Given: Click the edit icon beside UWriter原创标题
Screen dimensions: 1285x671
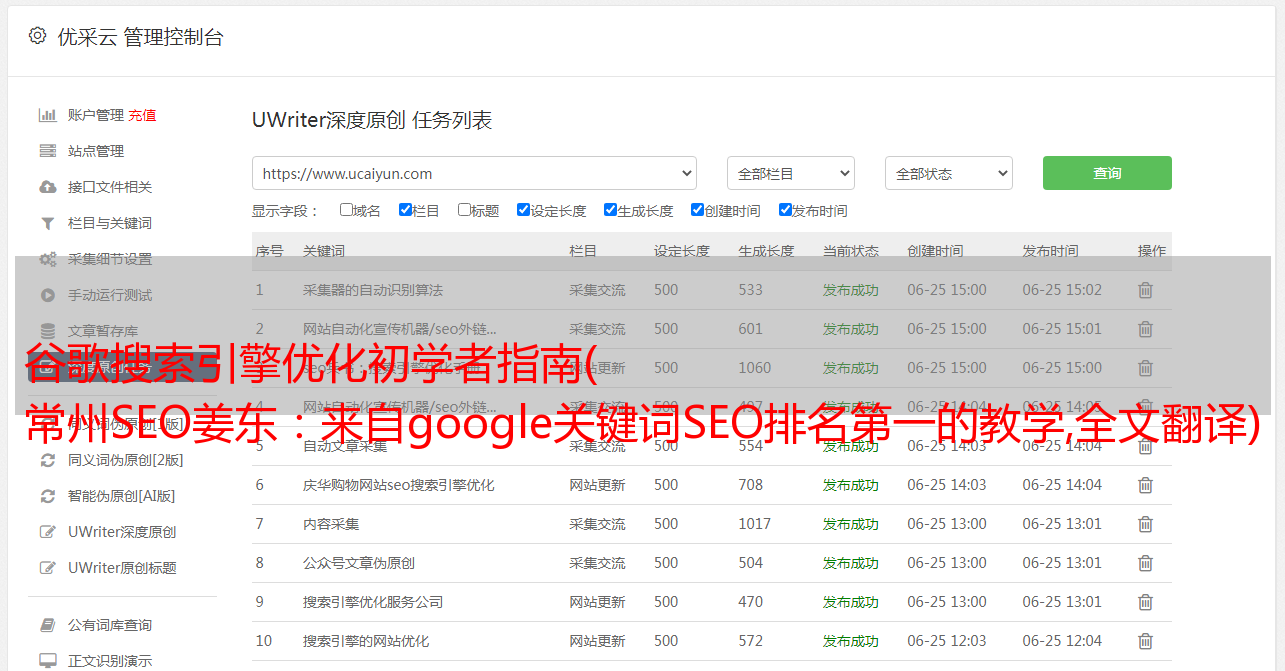Looking at the screenshot, I should [47, 568].
